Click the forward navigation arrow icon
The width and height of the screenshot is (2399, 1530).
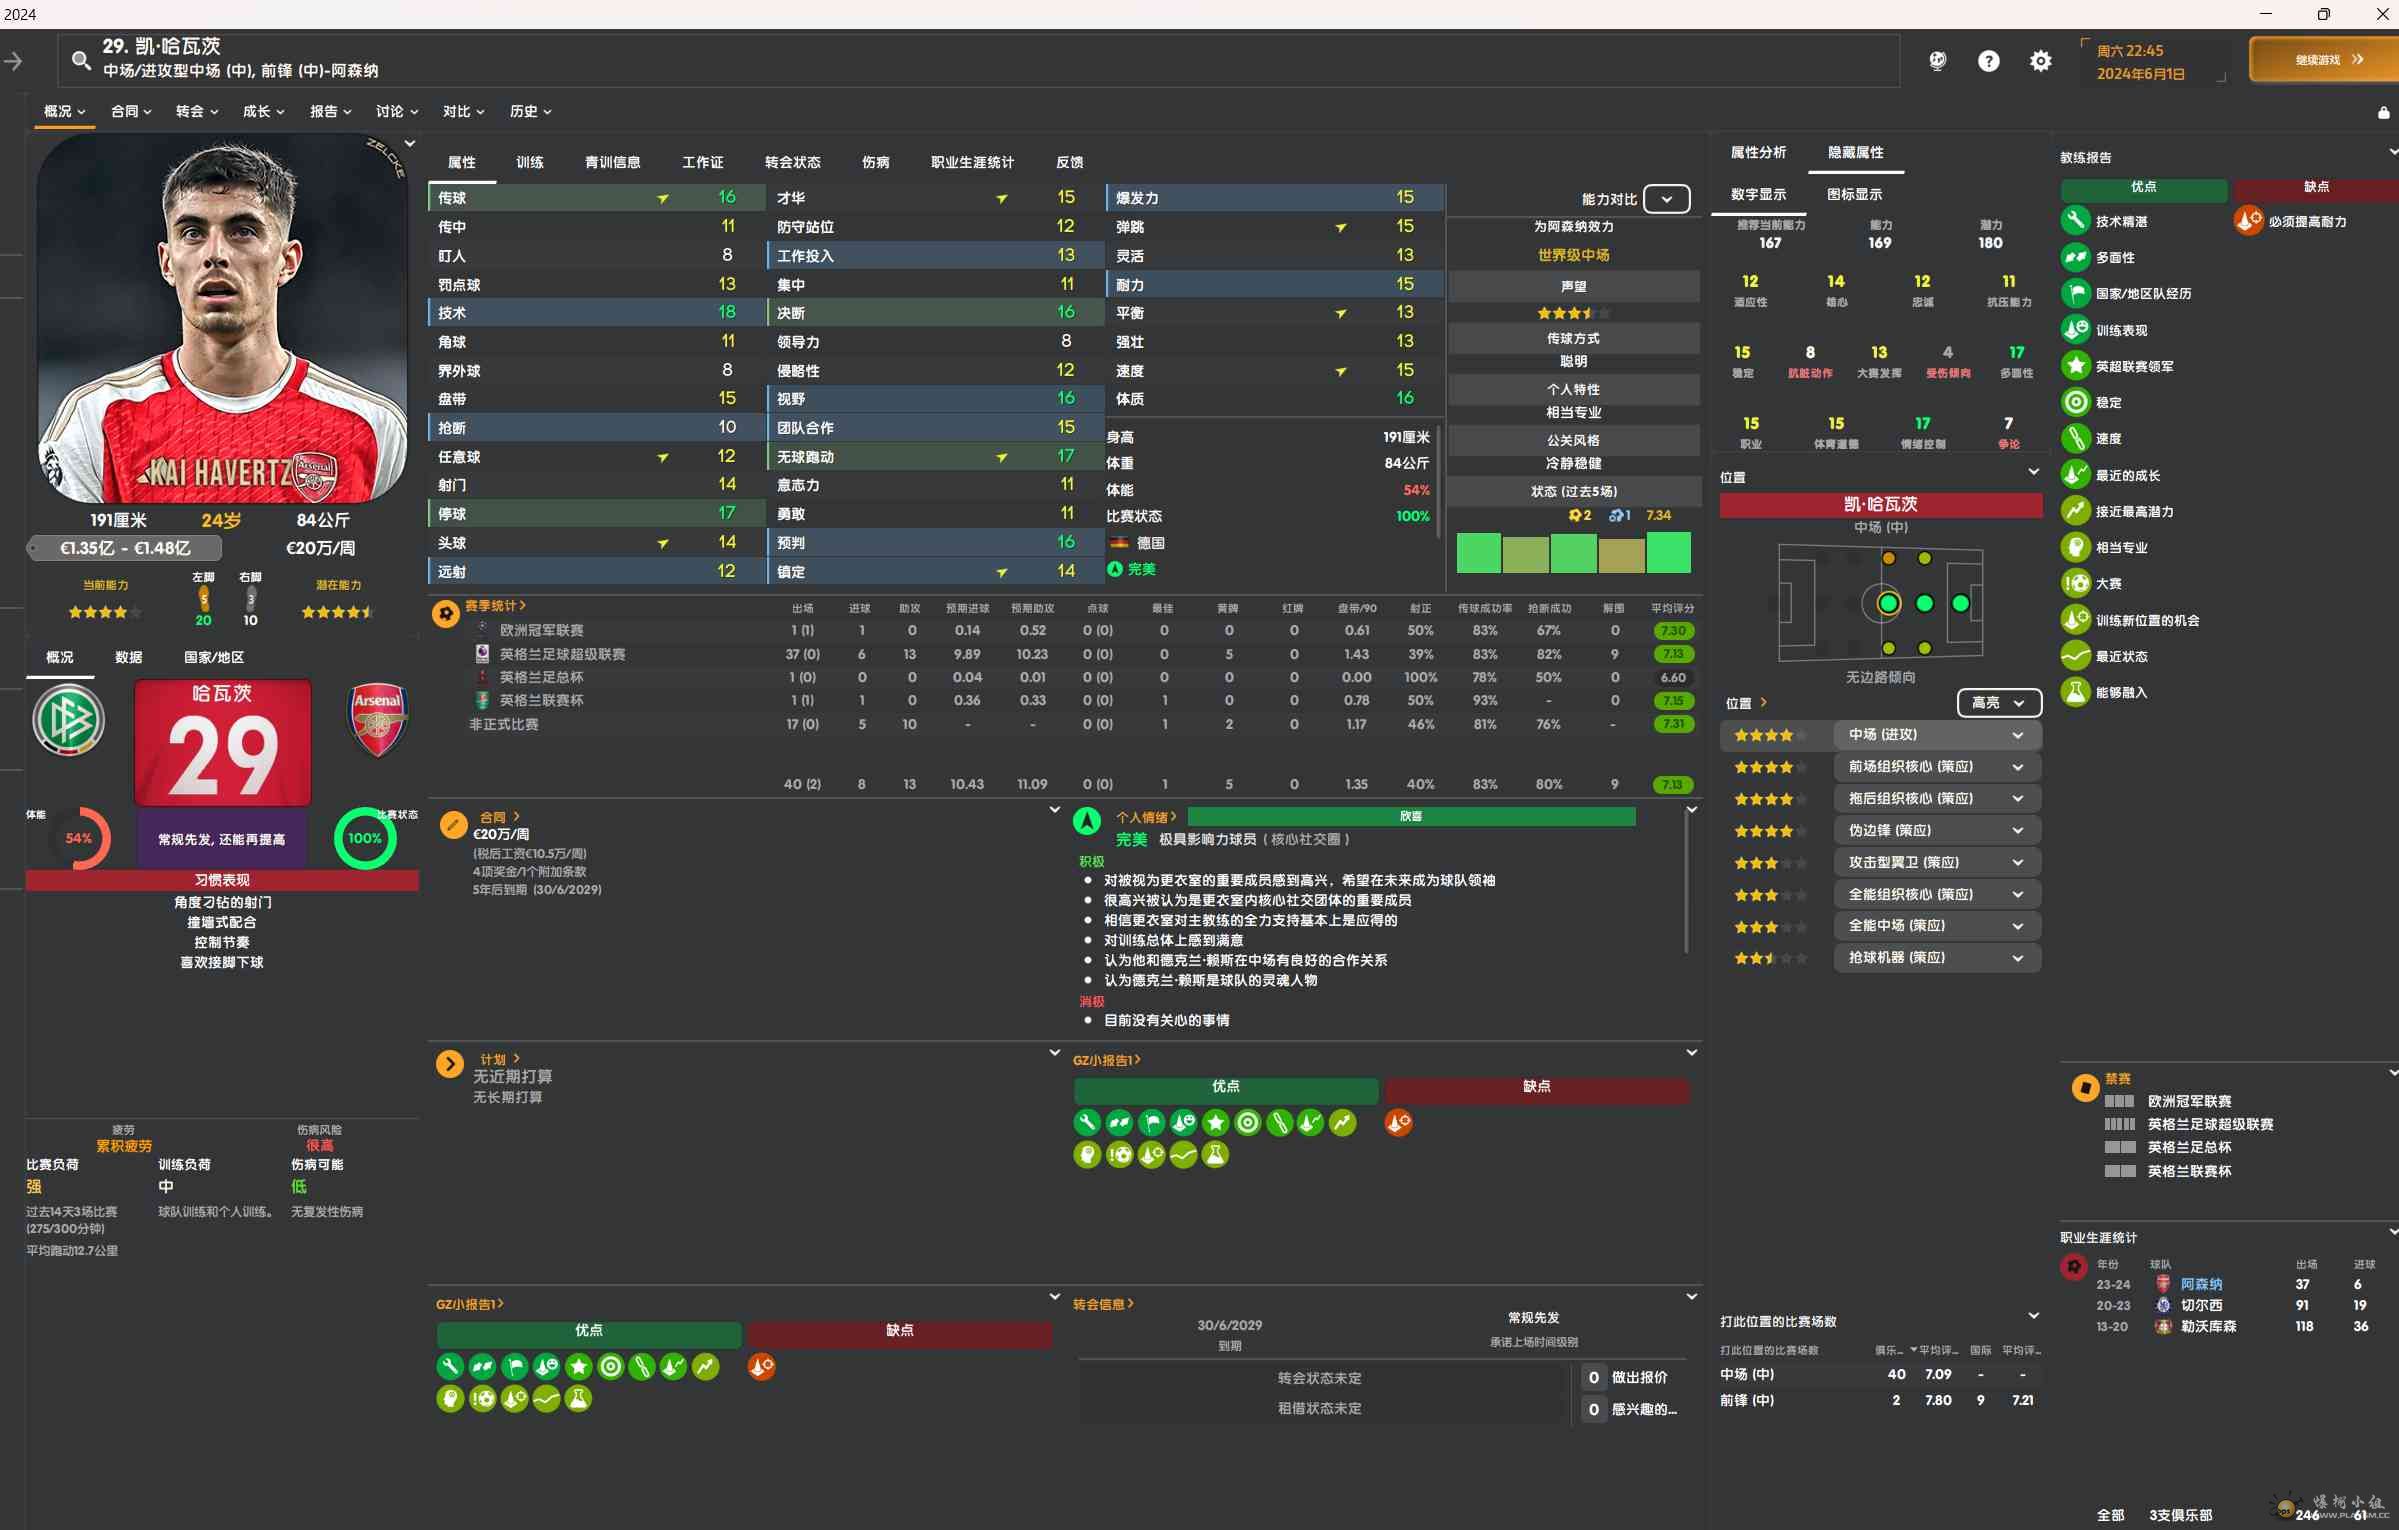[x=13, y=61]
